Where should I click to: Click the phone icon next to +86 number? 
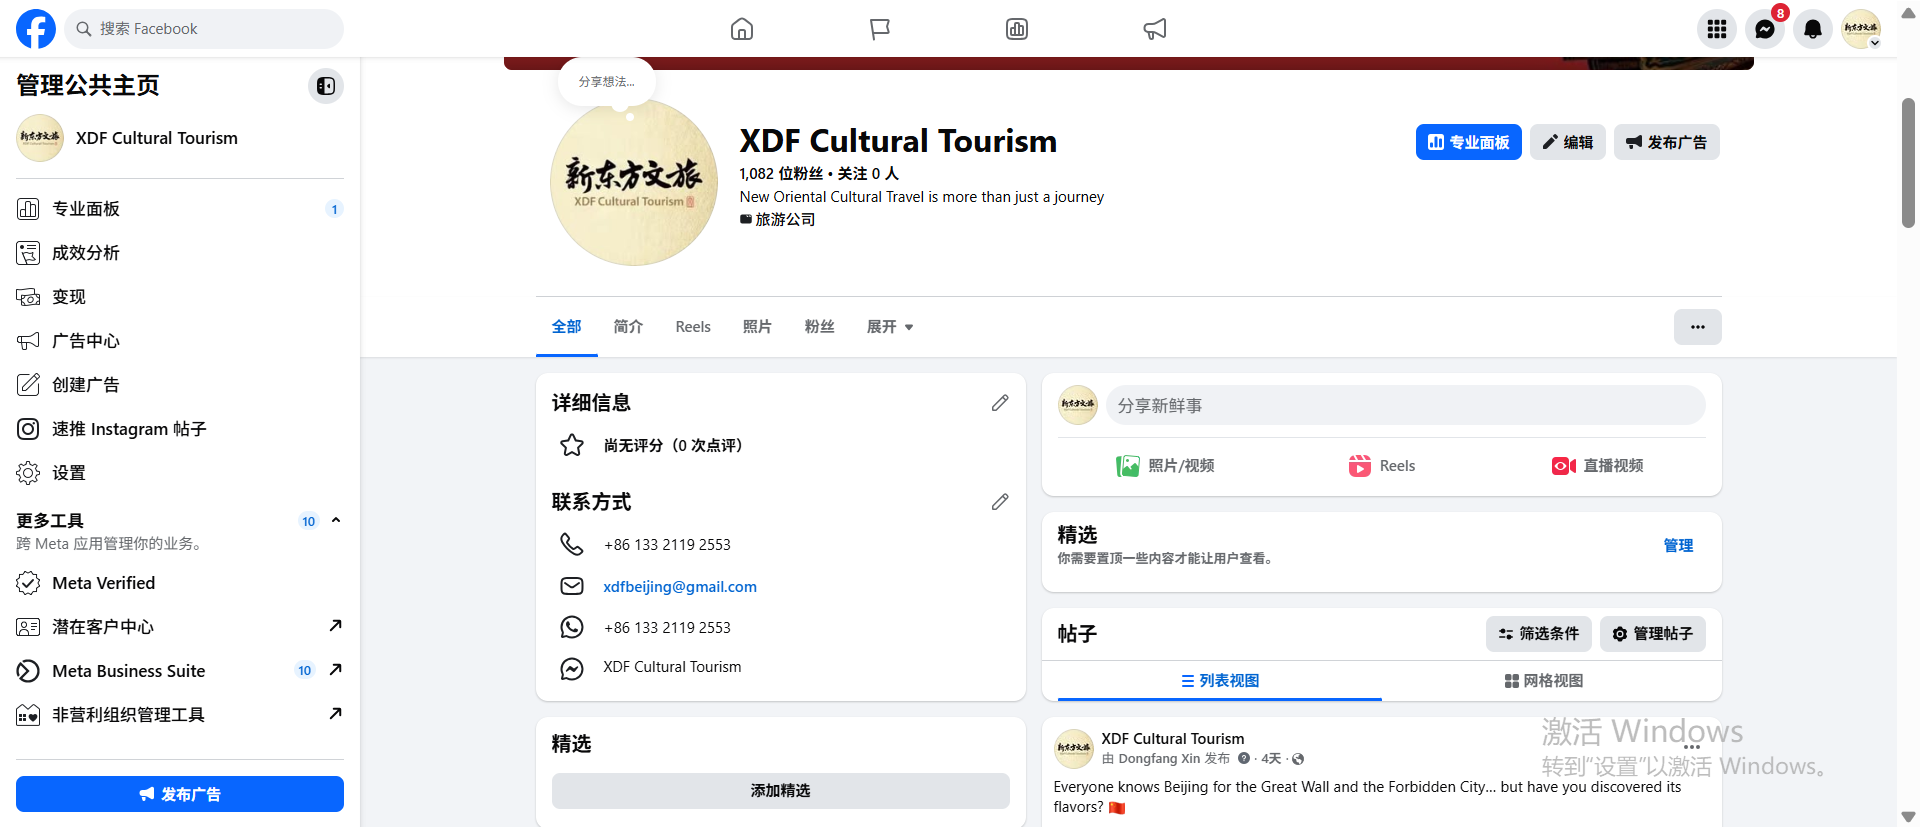(572, 544)
